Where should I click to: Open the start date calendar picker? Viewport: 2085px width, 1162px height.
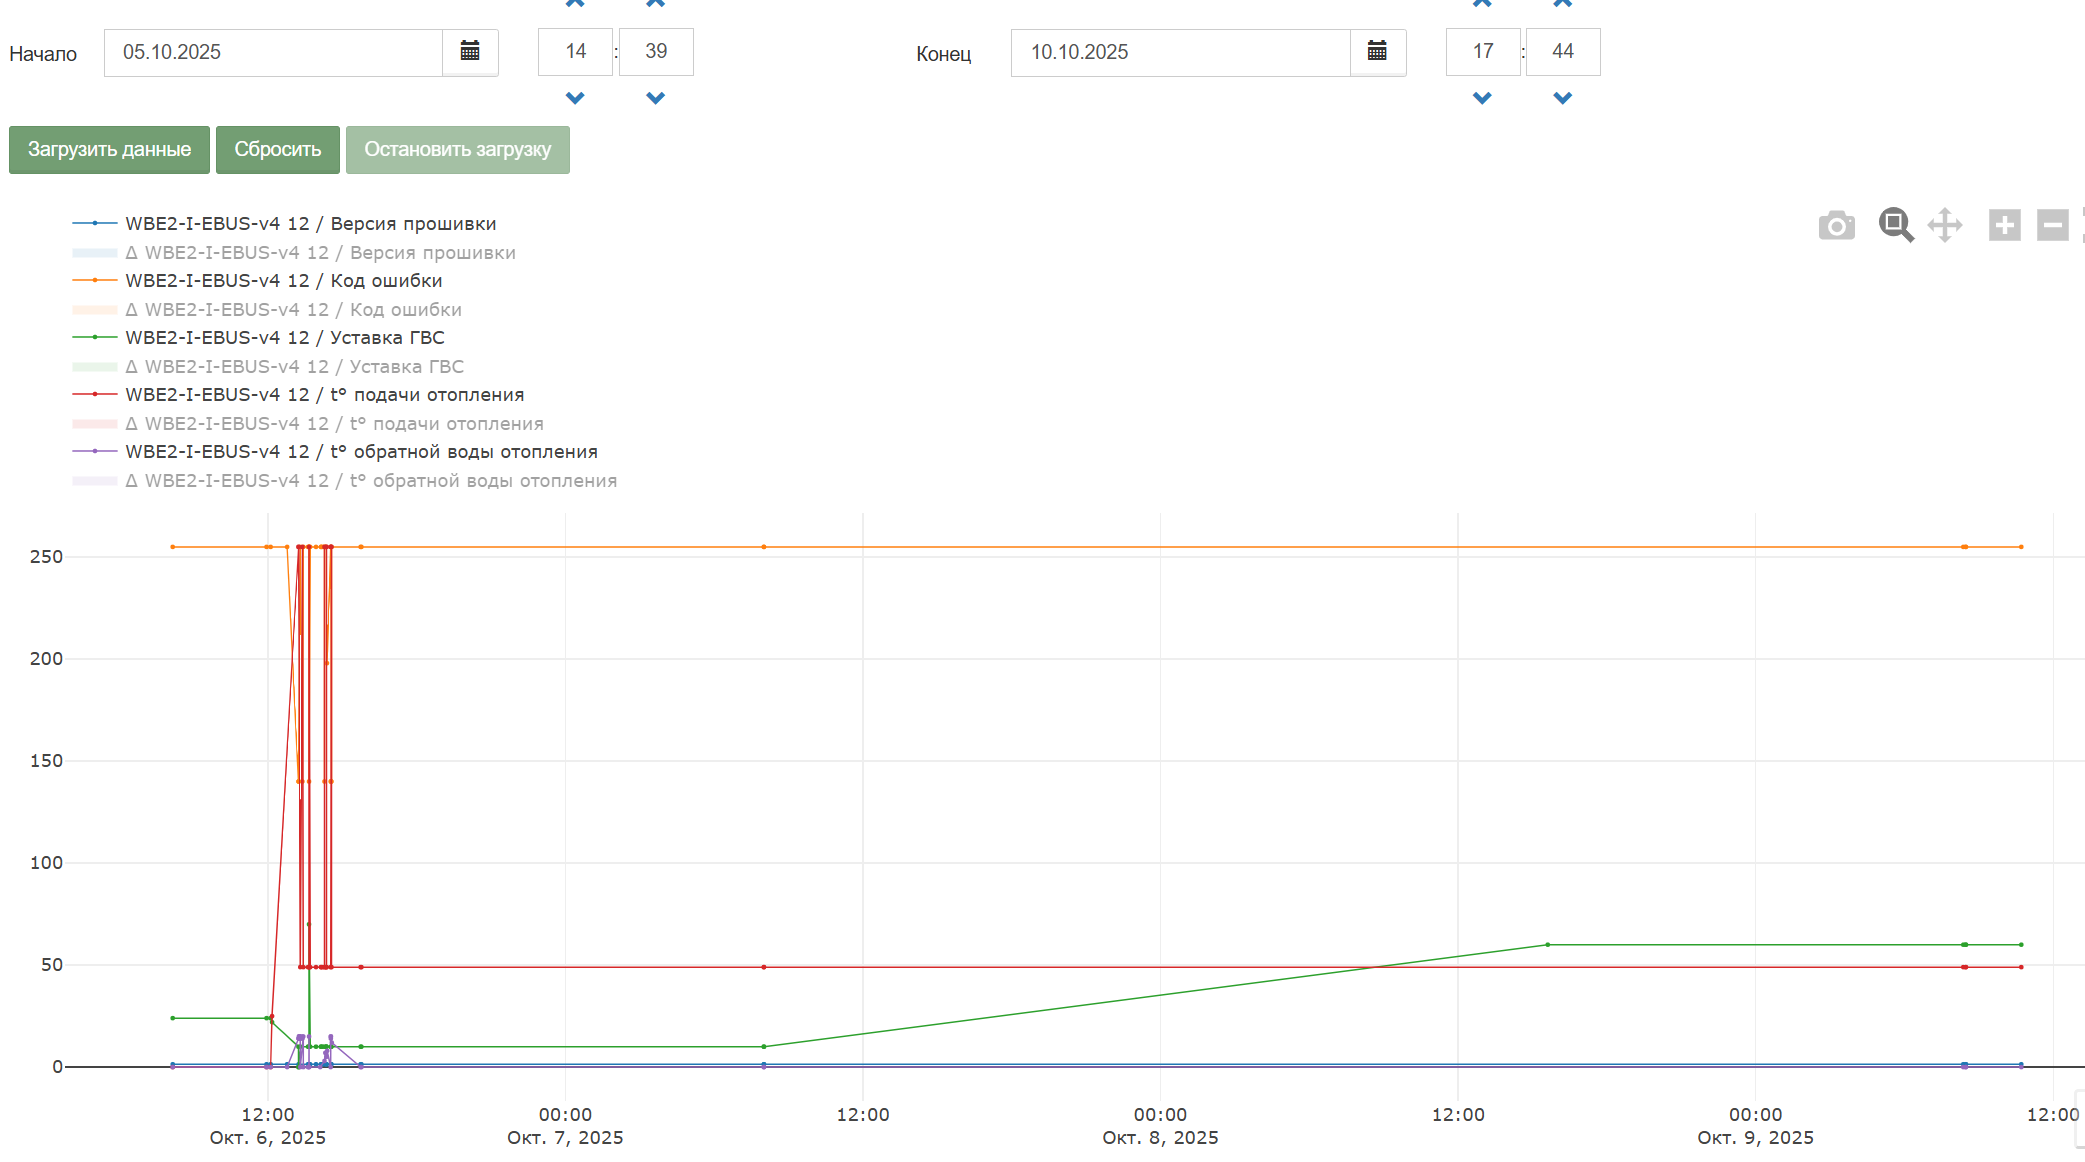point(470,52)
